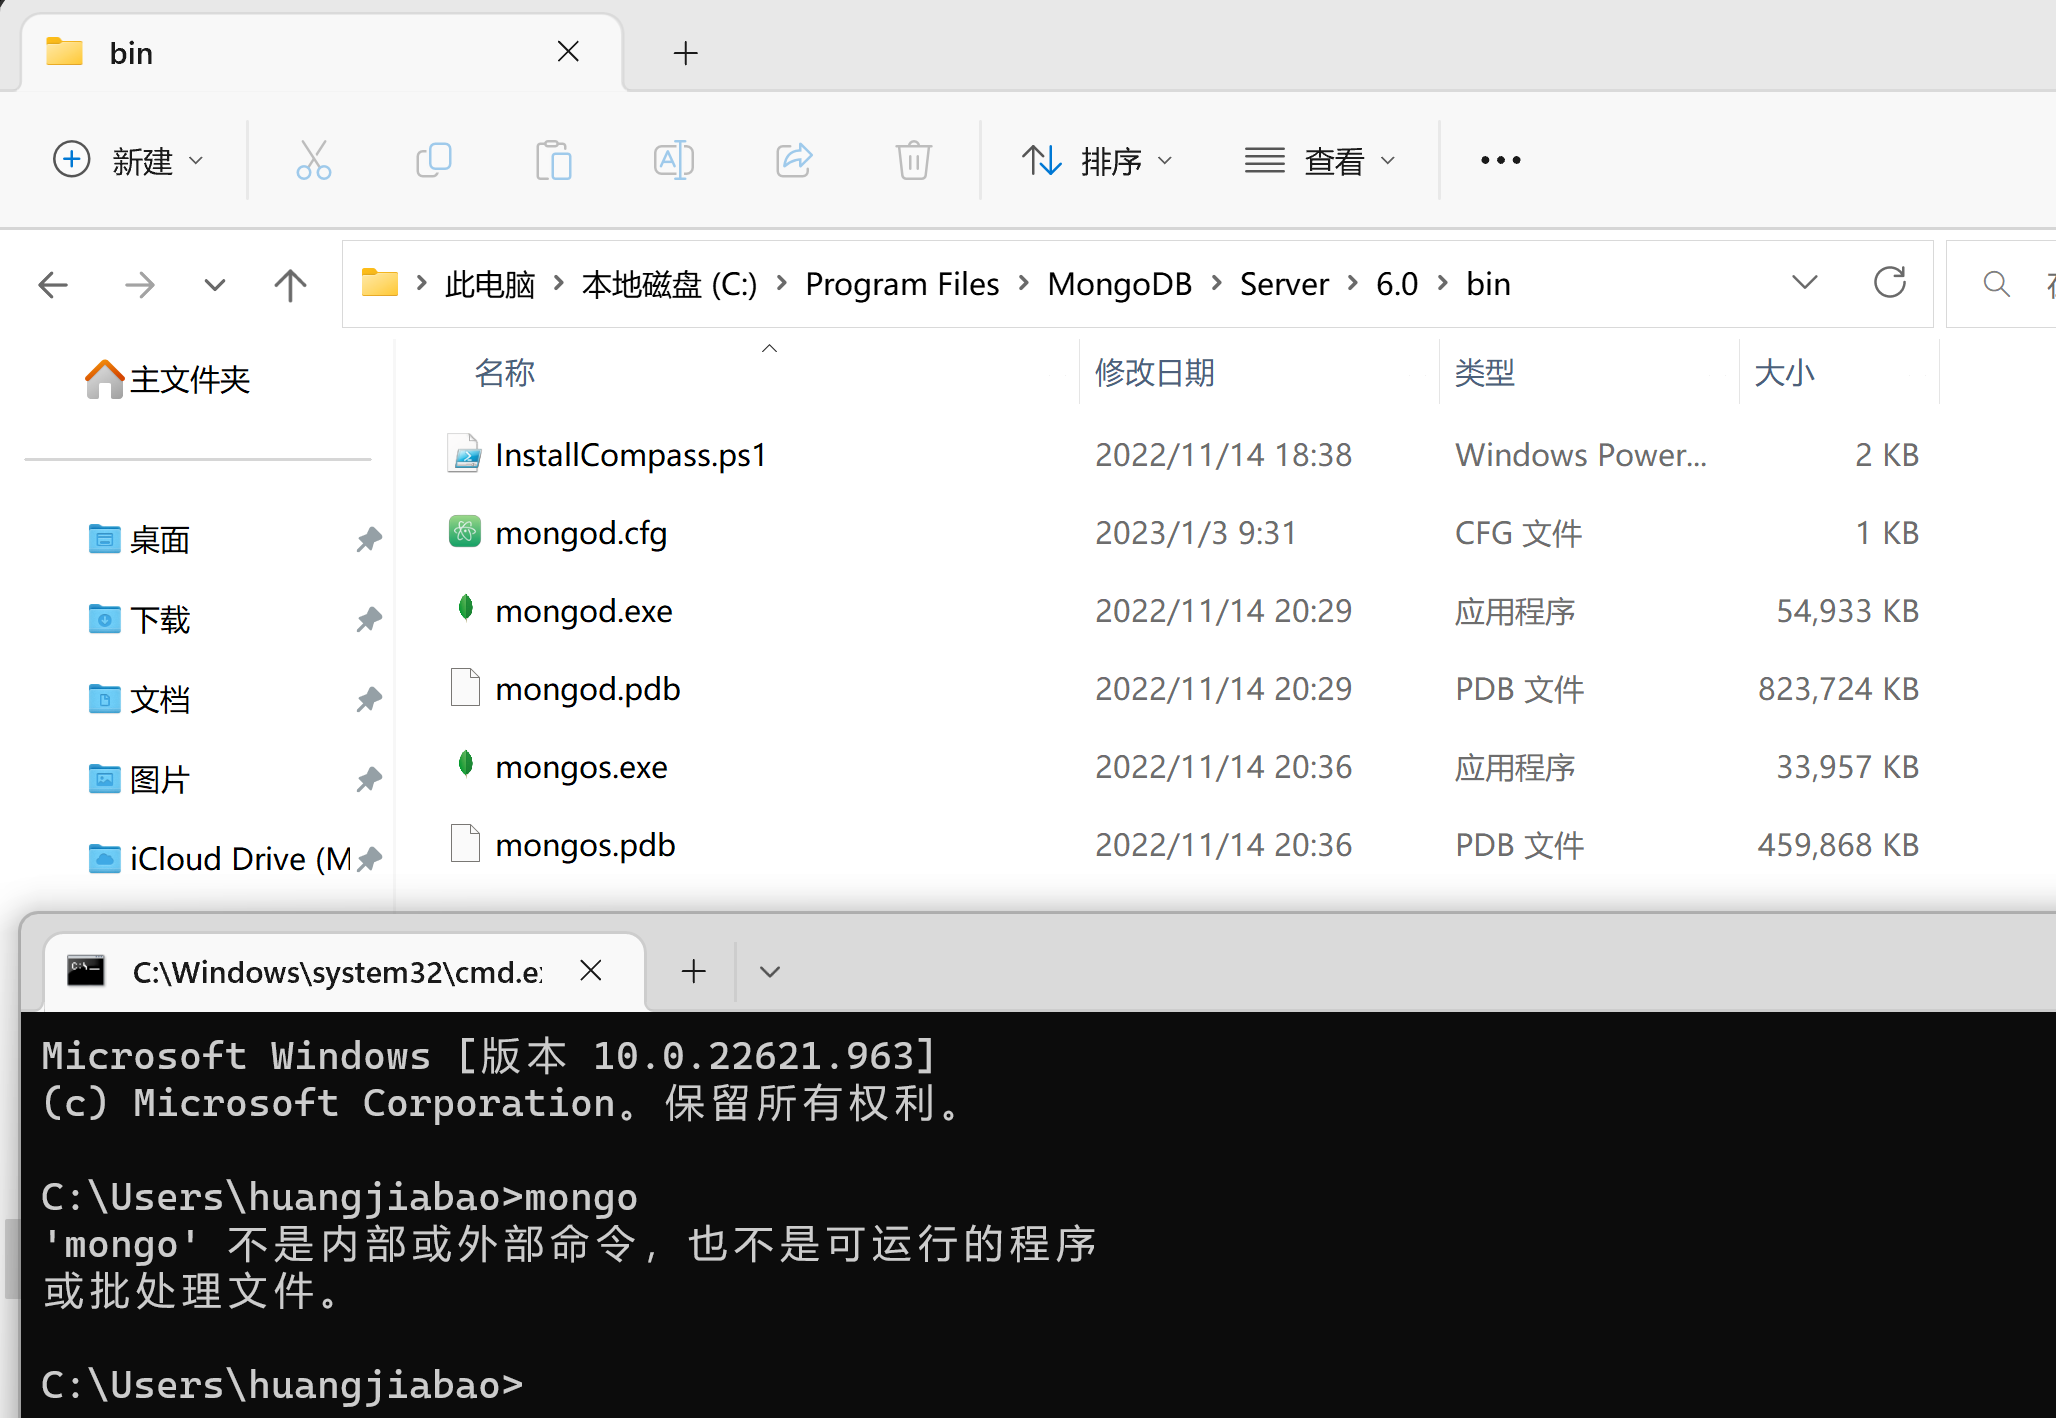Click the search magnifier icon

coord(1997,284)
